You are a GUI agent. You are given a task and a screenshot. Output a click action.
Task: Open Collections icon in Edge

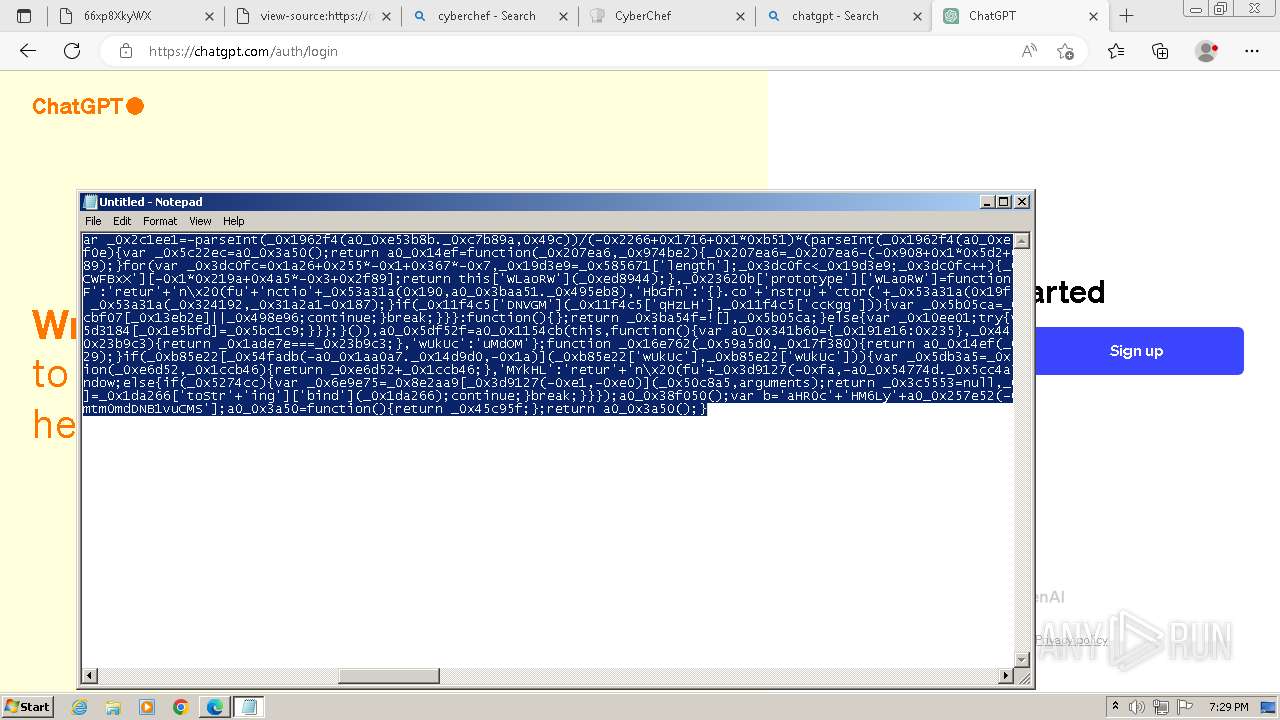coord(1160,51)
